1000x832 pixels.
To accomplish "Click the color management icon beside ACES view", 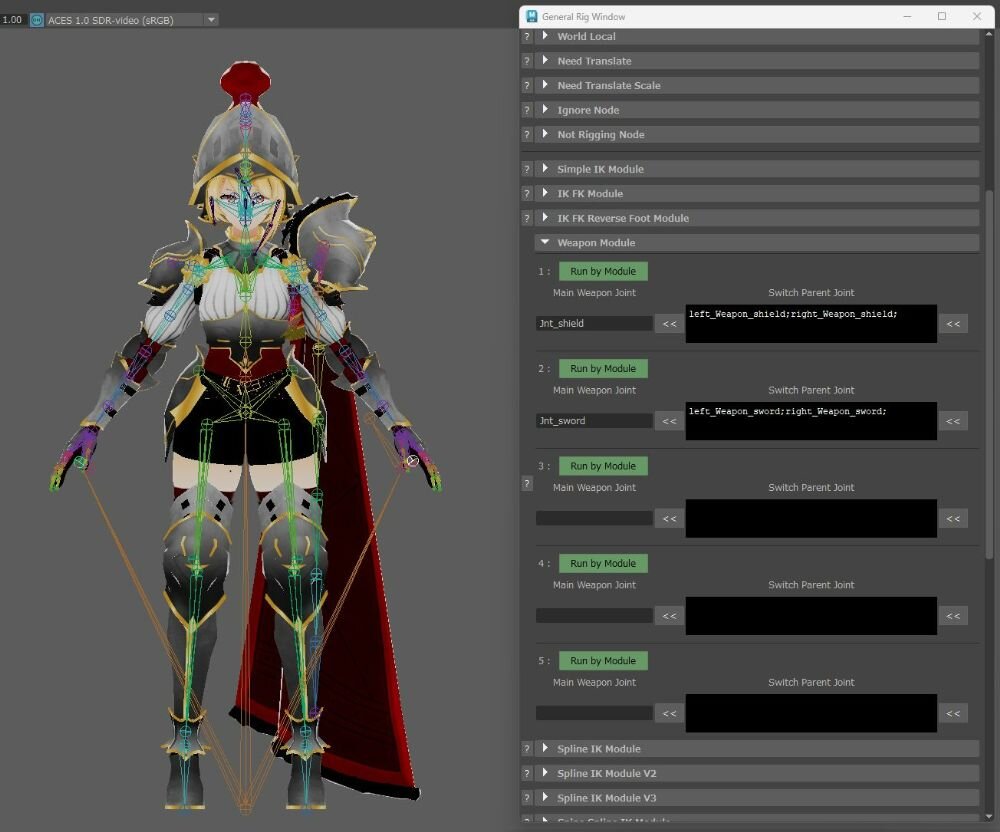I will pos(37,19).
